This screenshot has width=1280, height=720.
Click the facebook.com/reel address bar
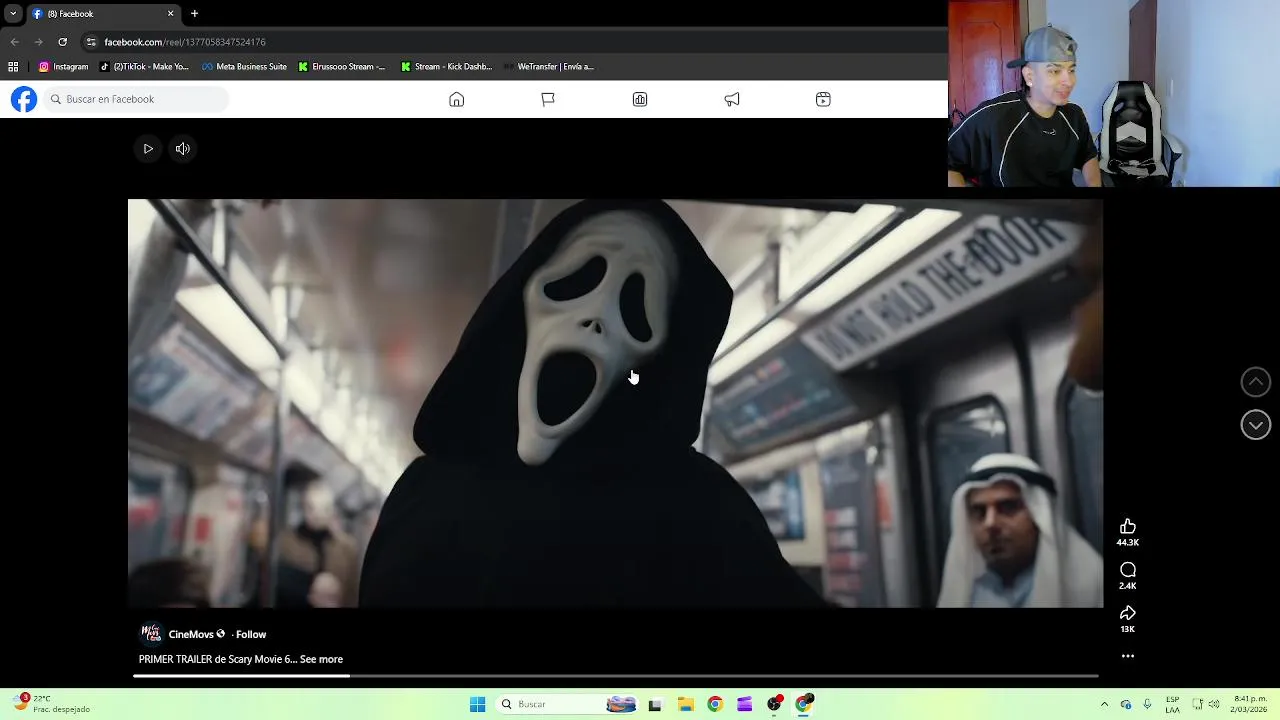[x=510, y=42]
